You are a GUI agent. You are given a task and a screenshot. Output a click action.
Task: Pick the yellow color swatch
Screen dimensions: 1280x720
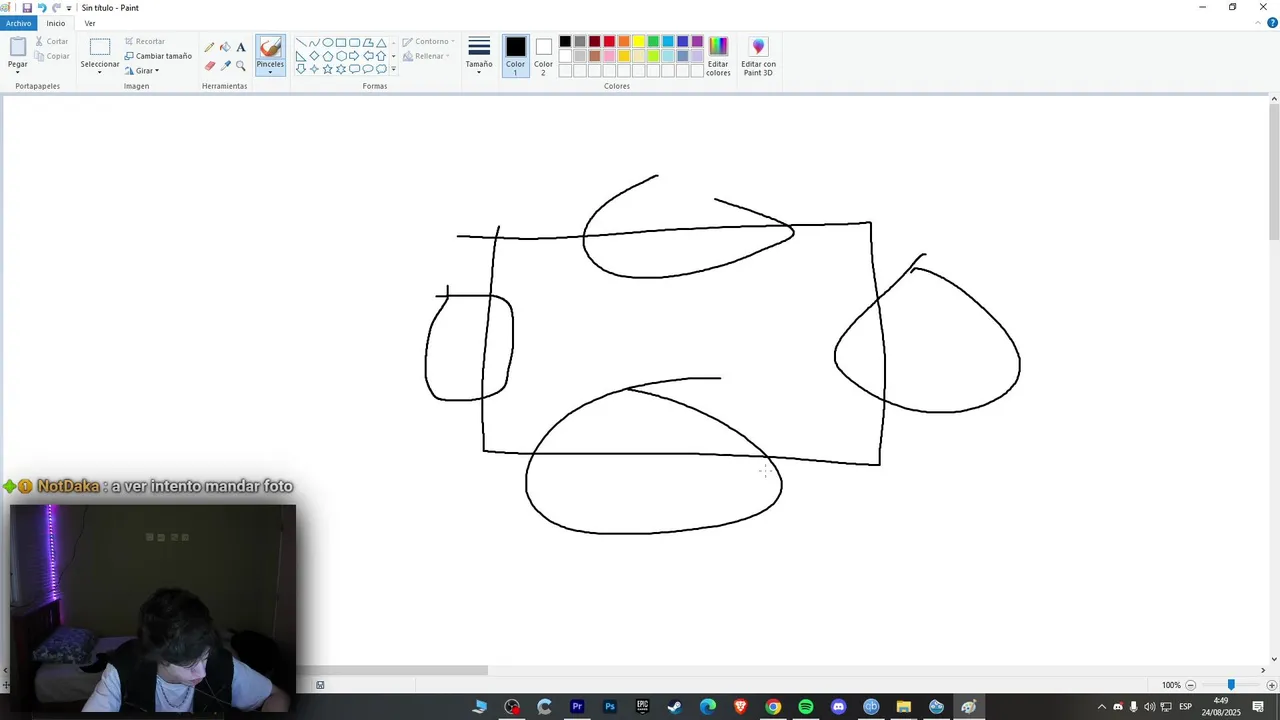[638, 42]
